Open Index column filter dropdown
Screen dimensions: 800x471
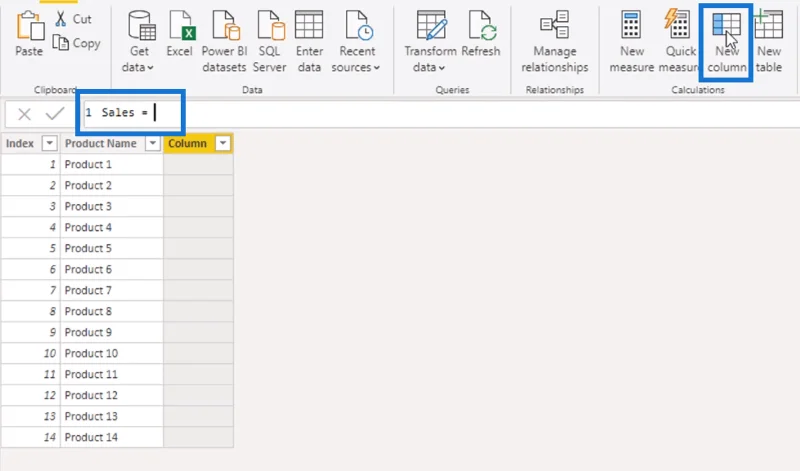49,143
